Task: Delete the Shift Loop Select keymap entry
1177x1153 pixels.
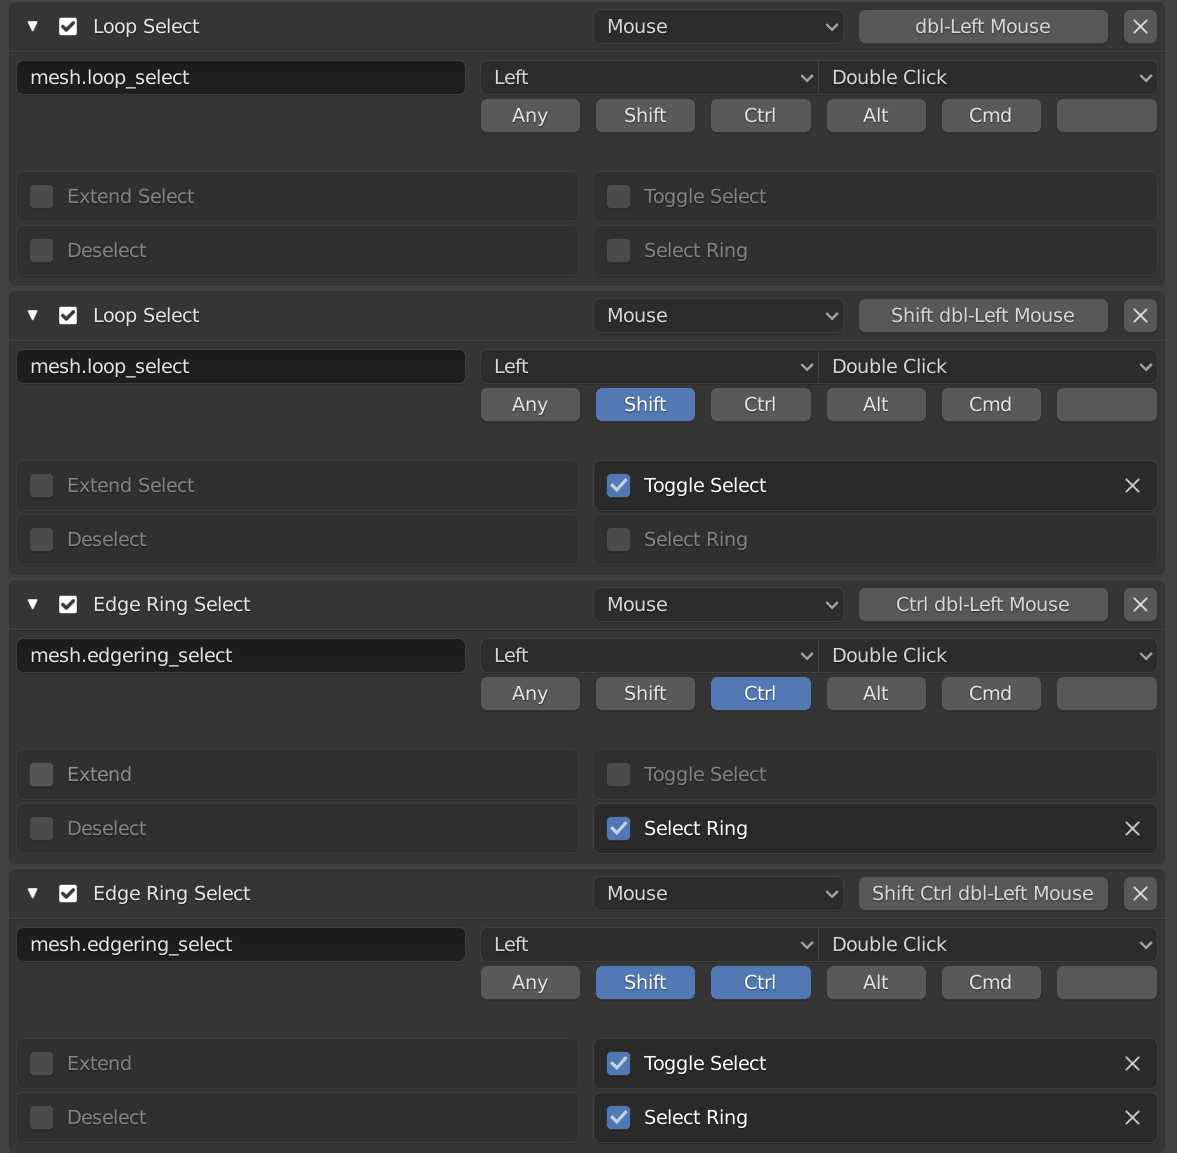Action: (1140, 315)
